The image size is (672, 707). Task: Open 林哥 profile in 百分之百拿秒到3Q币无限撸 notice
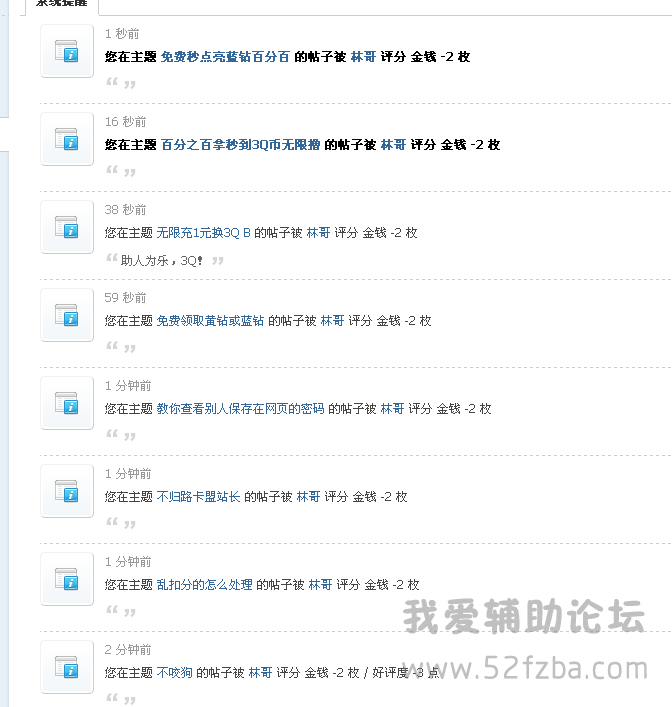pos(393,145)
